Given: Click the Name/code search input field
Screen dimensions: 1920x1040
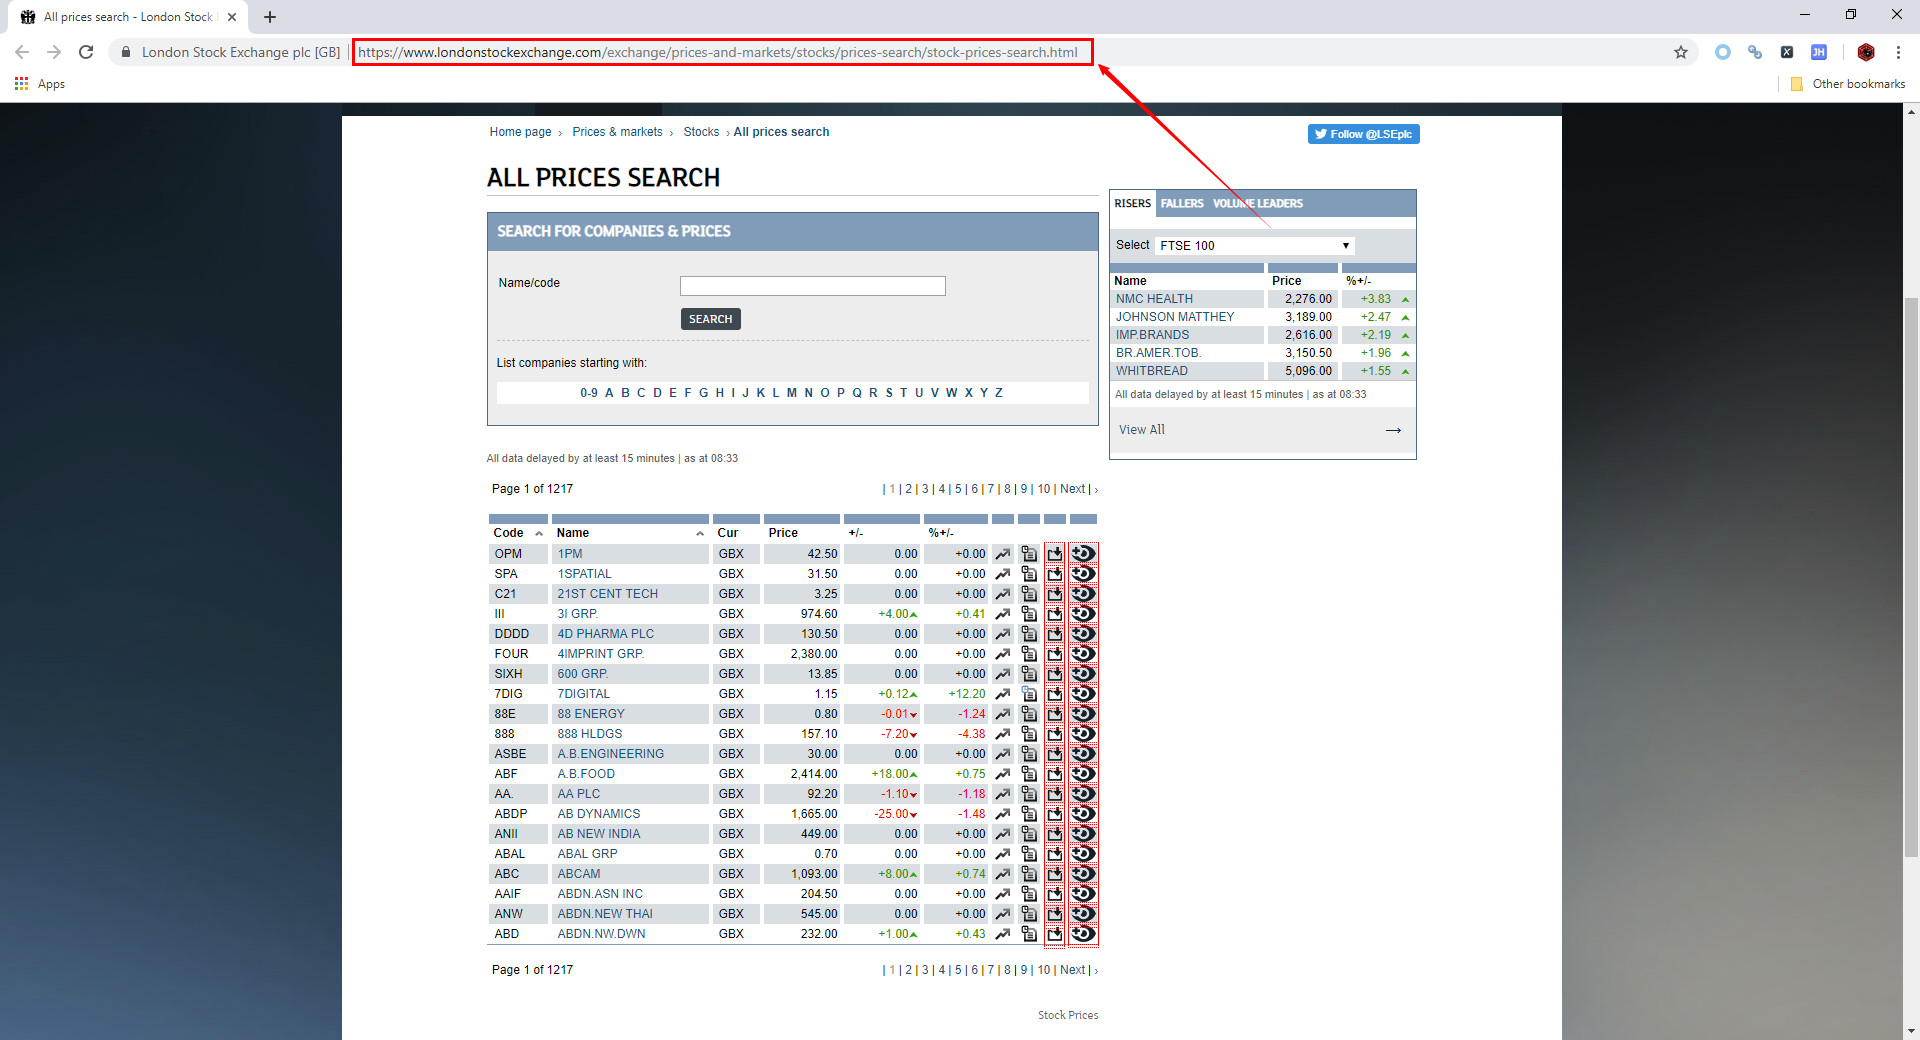Looking at the screenshot, I should click(812, 286).
